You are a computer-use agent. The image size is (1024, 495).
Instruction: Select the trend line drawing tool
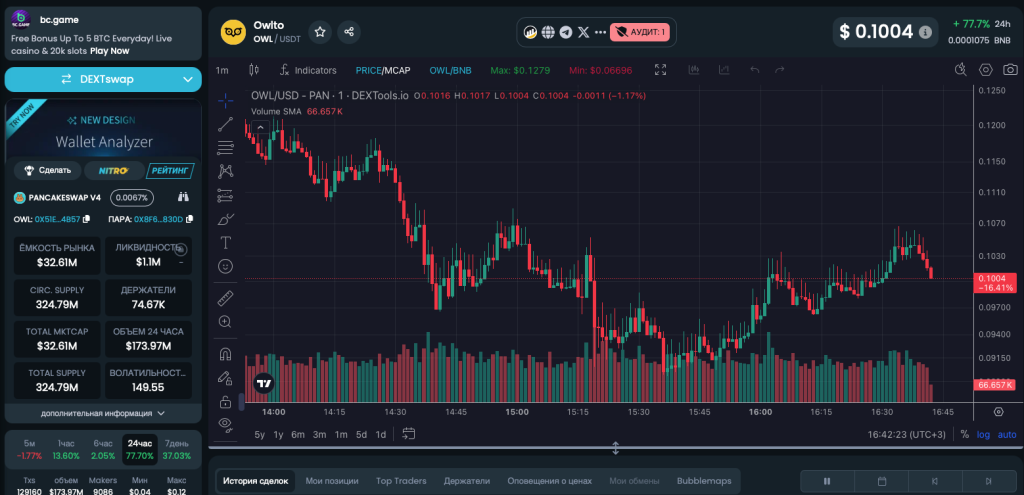[x=226, y=124]
